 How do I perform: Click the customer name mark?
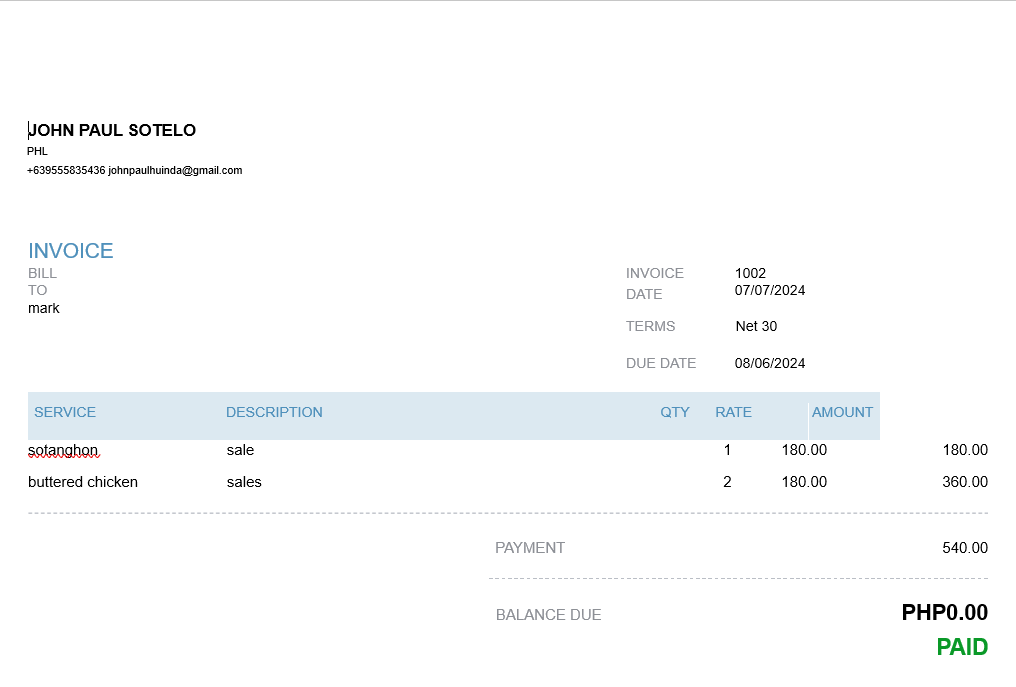(44, 309)
